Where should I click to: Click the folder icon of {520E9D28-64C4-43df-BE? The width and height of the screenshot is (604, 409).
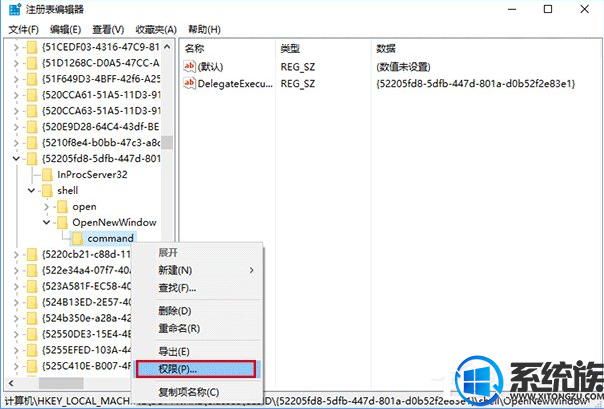32,127
